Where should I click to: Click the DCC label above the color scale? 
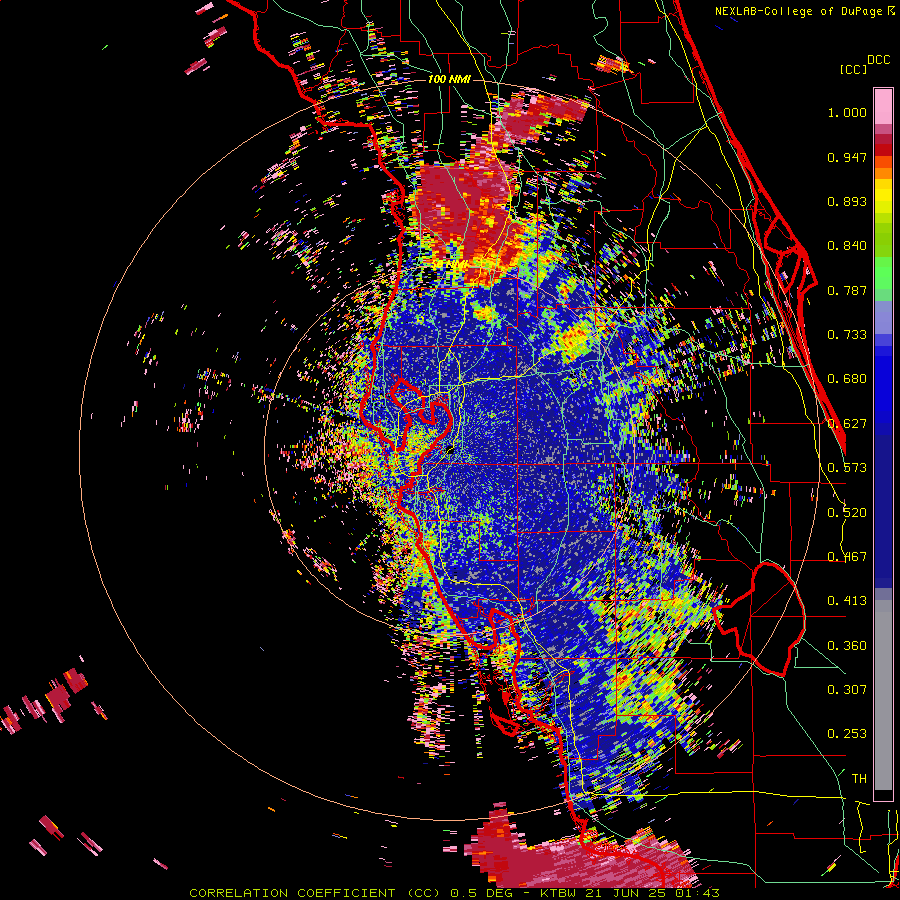pos(878,60)
